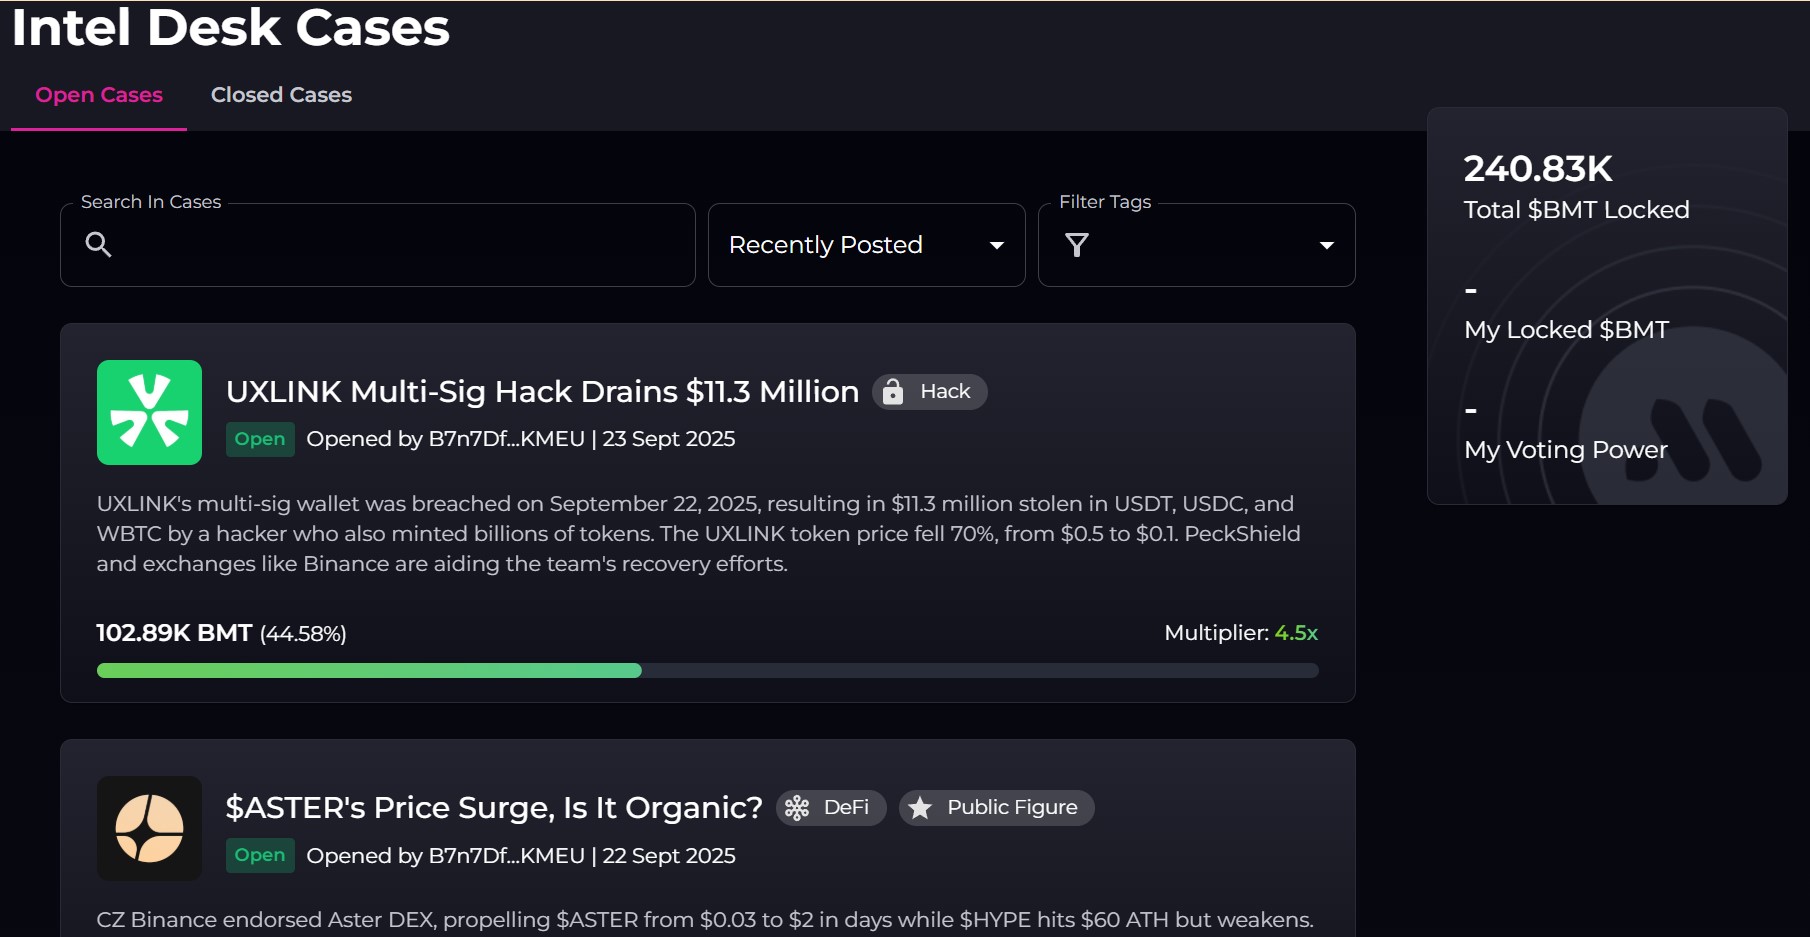Click the search magnifier icon

pos(98,245)
